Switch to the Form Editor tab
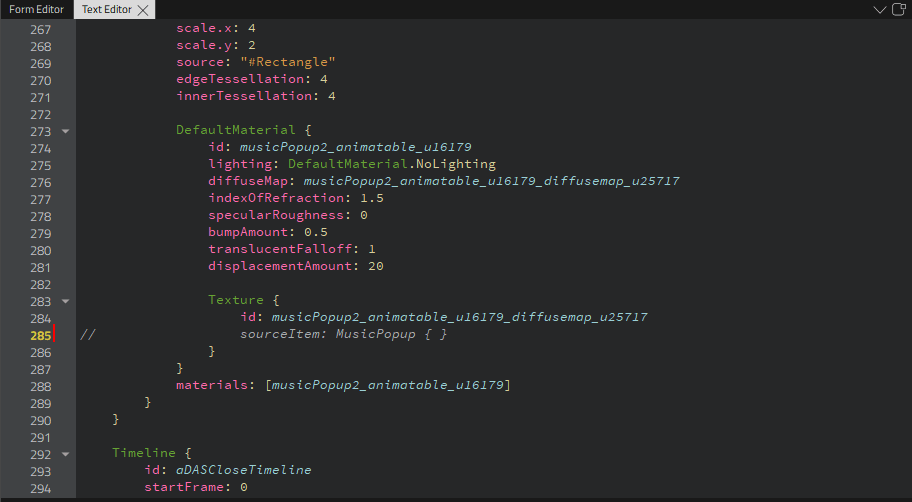Image resolution: width=912 pixels, height=502 pixels. coord(36,9)
